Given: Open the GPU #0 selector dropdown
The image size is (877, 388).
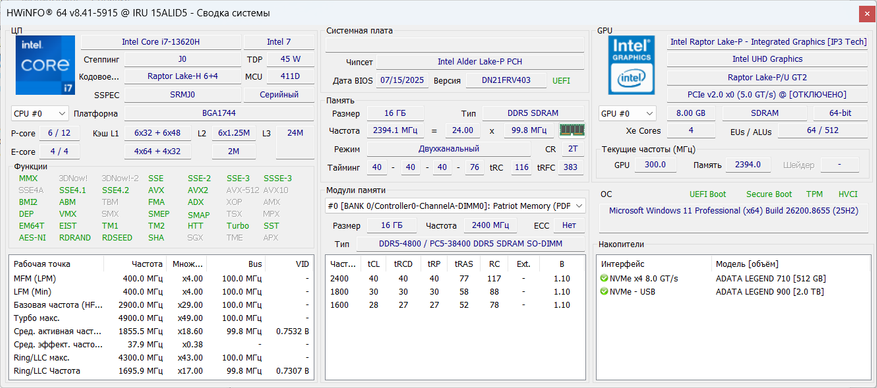Looking at the screenshot, I should click(x=627, y=113).
